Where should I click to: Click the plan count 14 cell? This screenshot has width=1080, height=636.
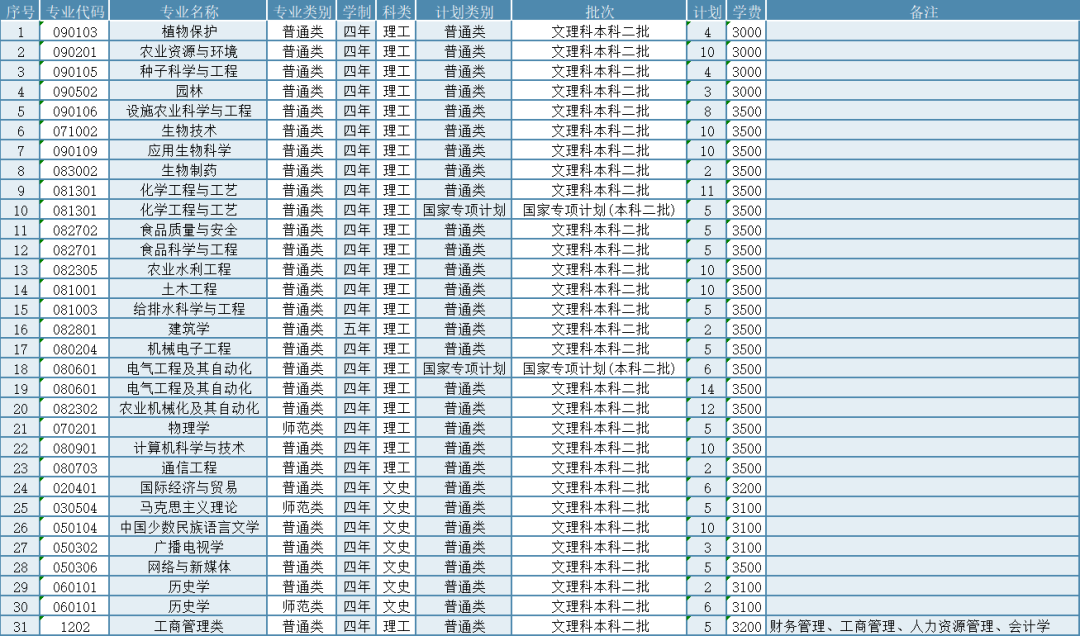click(x=707, y=388)
